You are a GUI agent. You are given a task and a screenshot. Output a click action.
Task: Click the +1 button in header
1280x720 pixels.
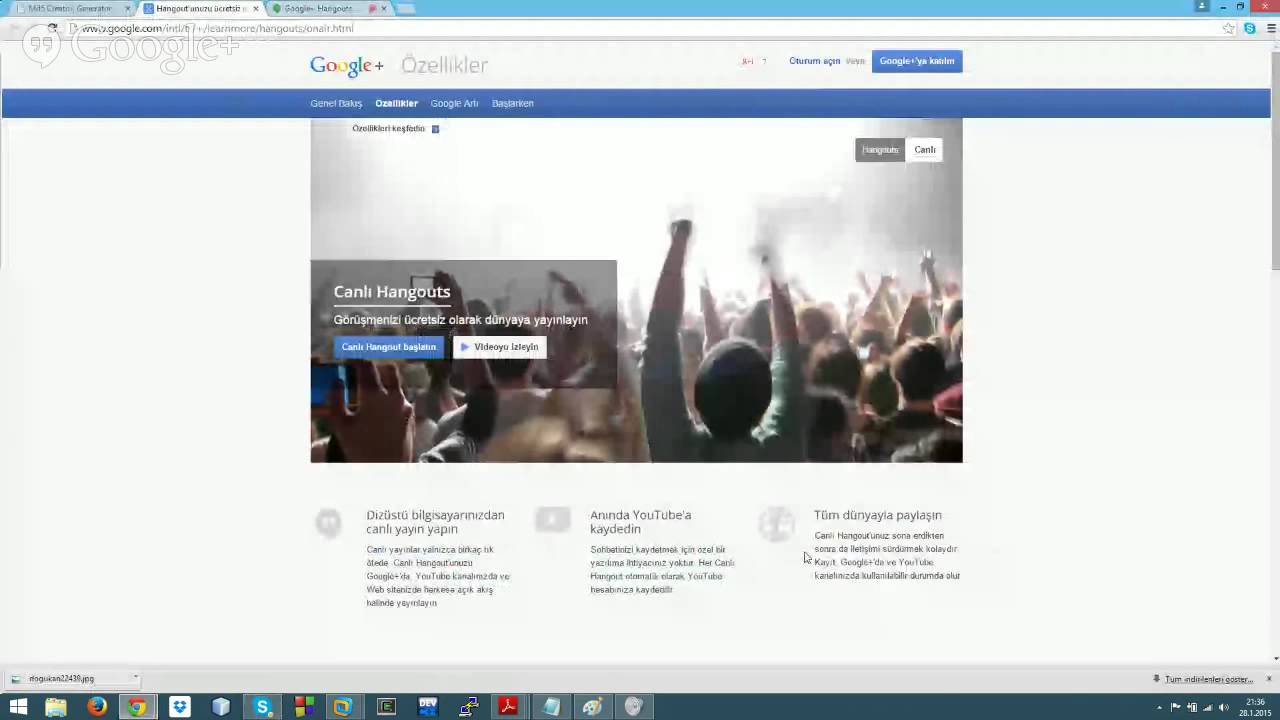(748, 61)
